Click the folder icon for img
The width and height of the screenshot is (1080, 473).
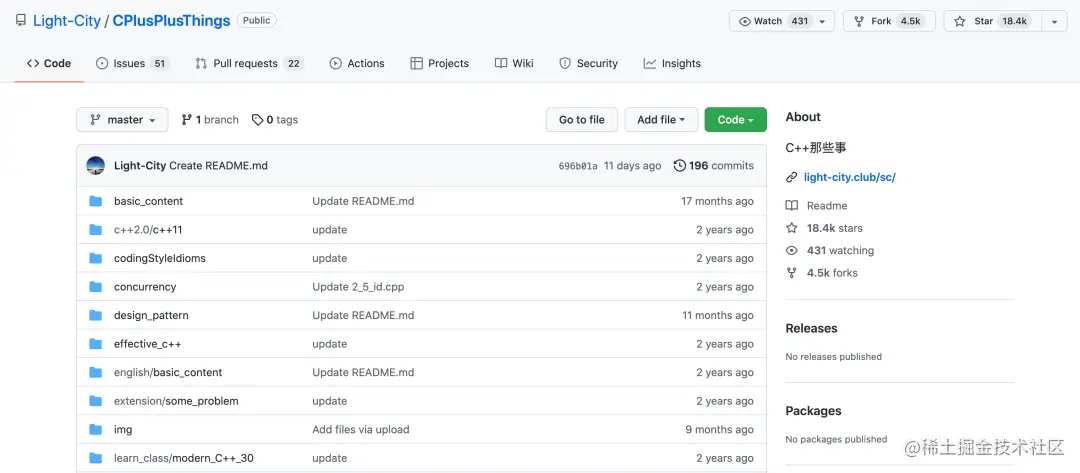coord(96,430)
